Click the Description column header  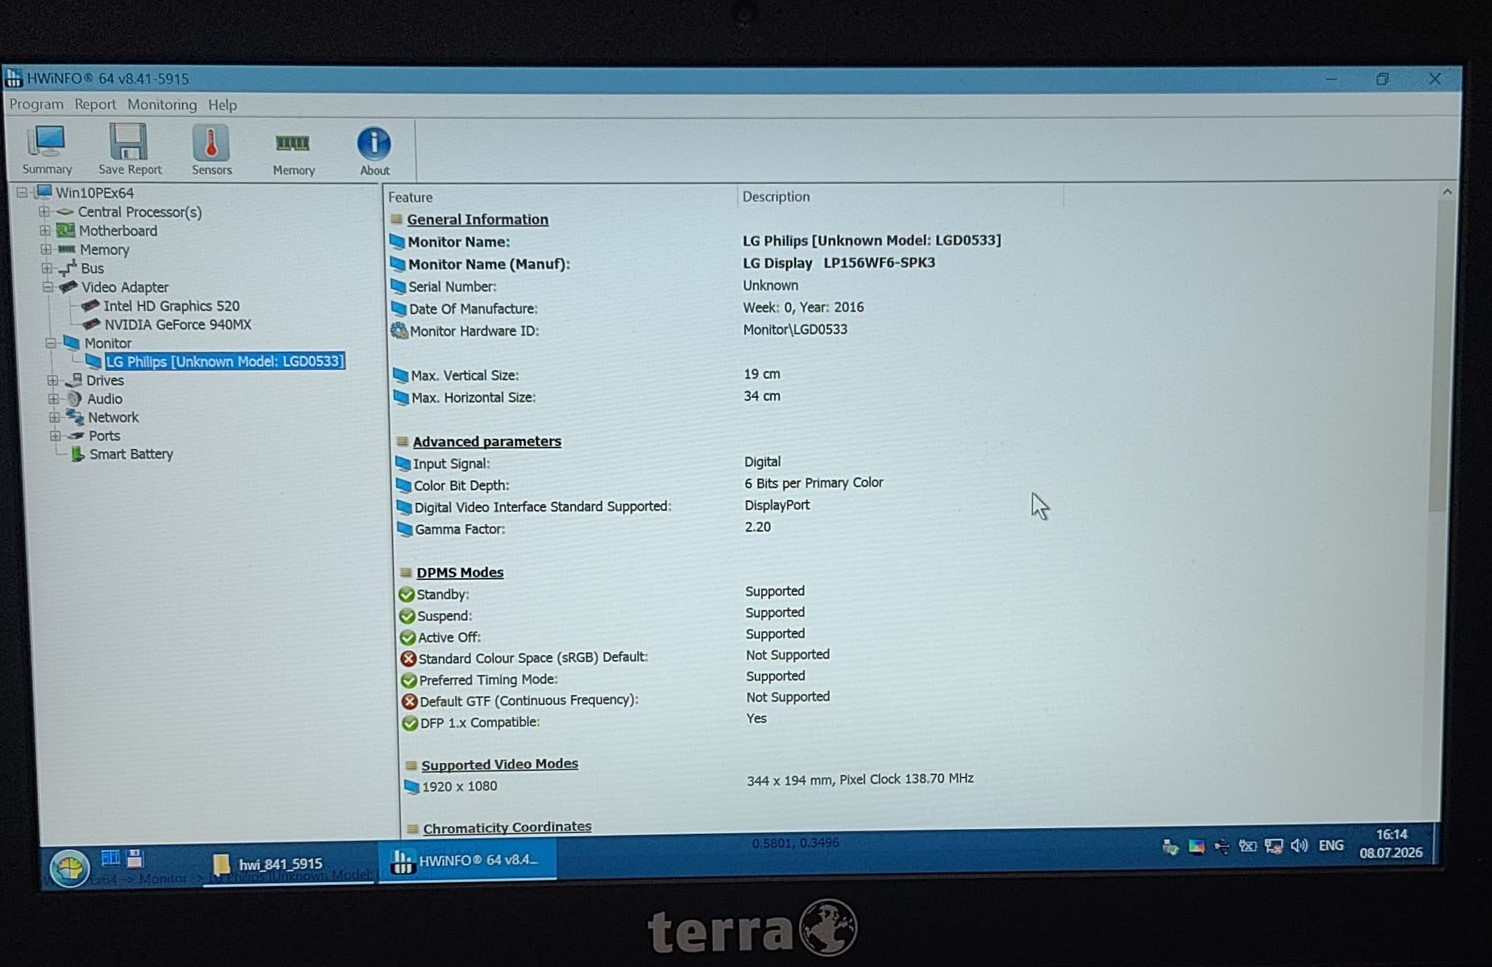776,196
